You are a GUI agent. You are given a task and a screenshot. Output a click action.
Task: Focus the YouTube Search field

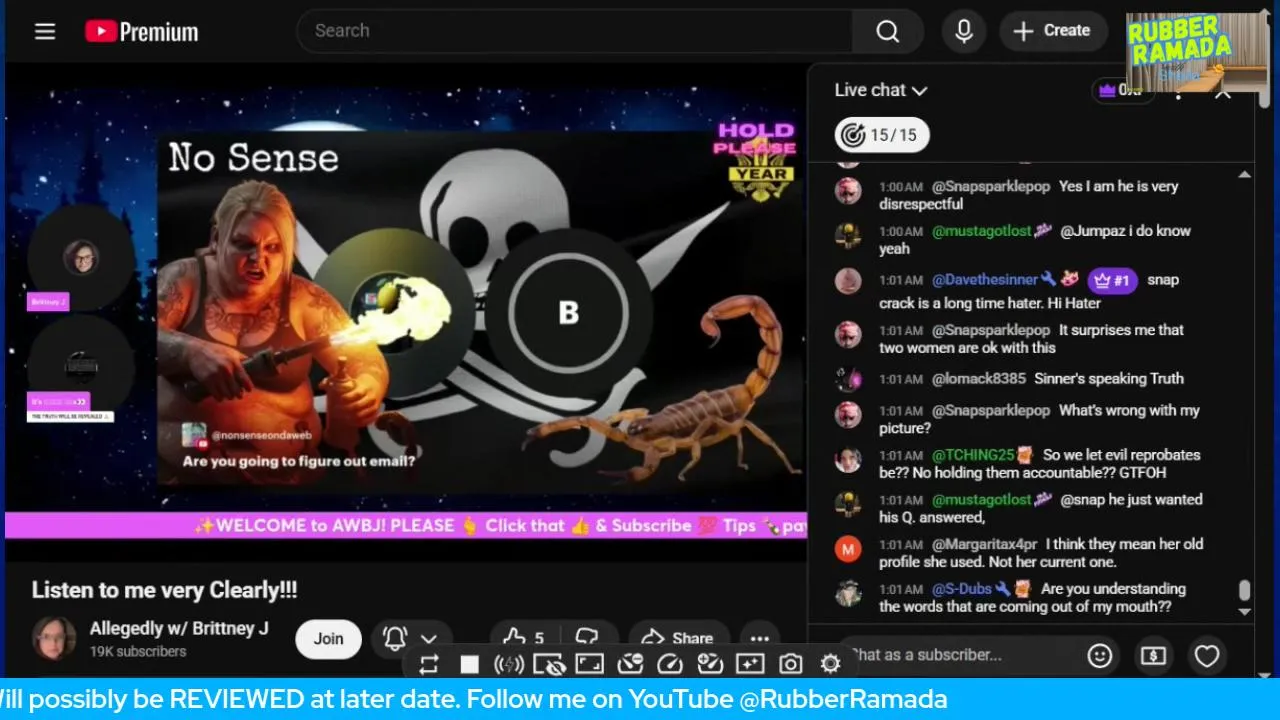[x=575, y=31]
